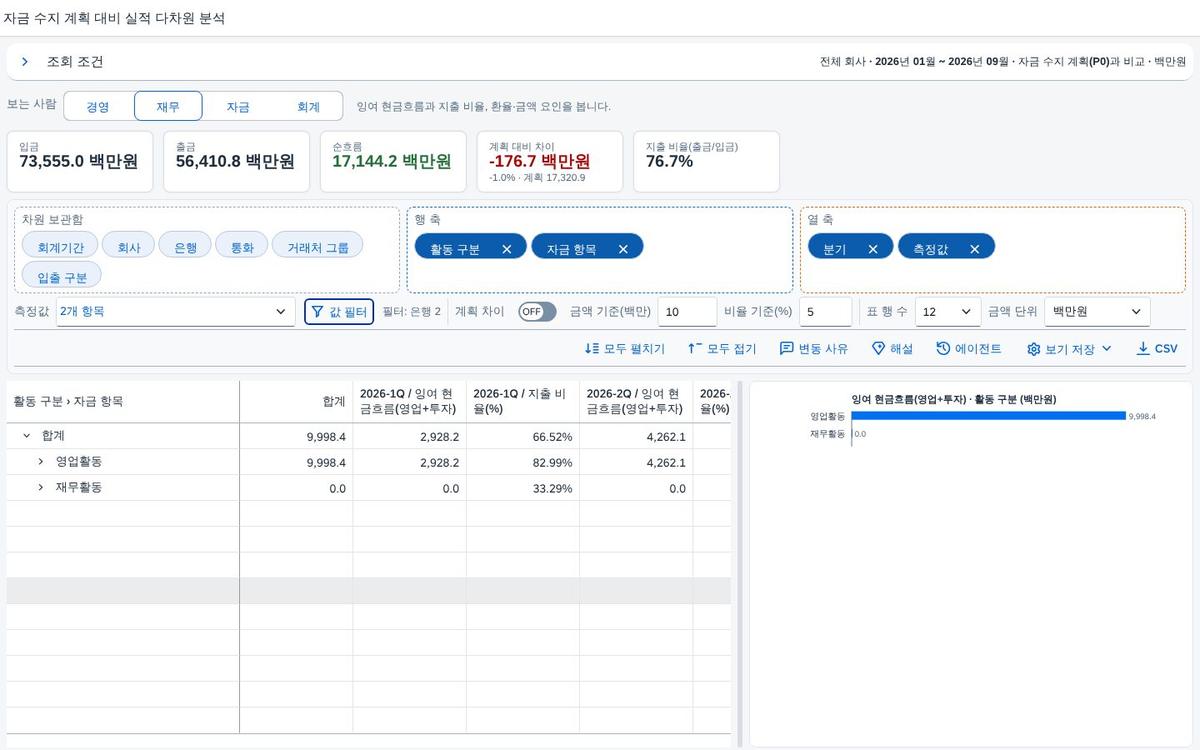
Task: Click the 합계 column header
Action: point(296,401)
